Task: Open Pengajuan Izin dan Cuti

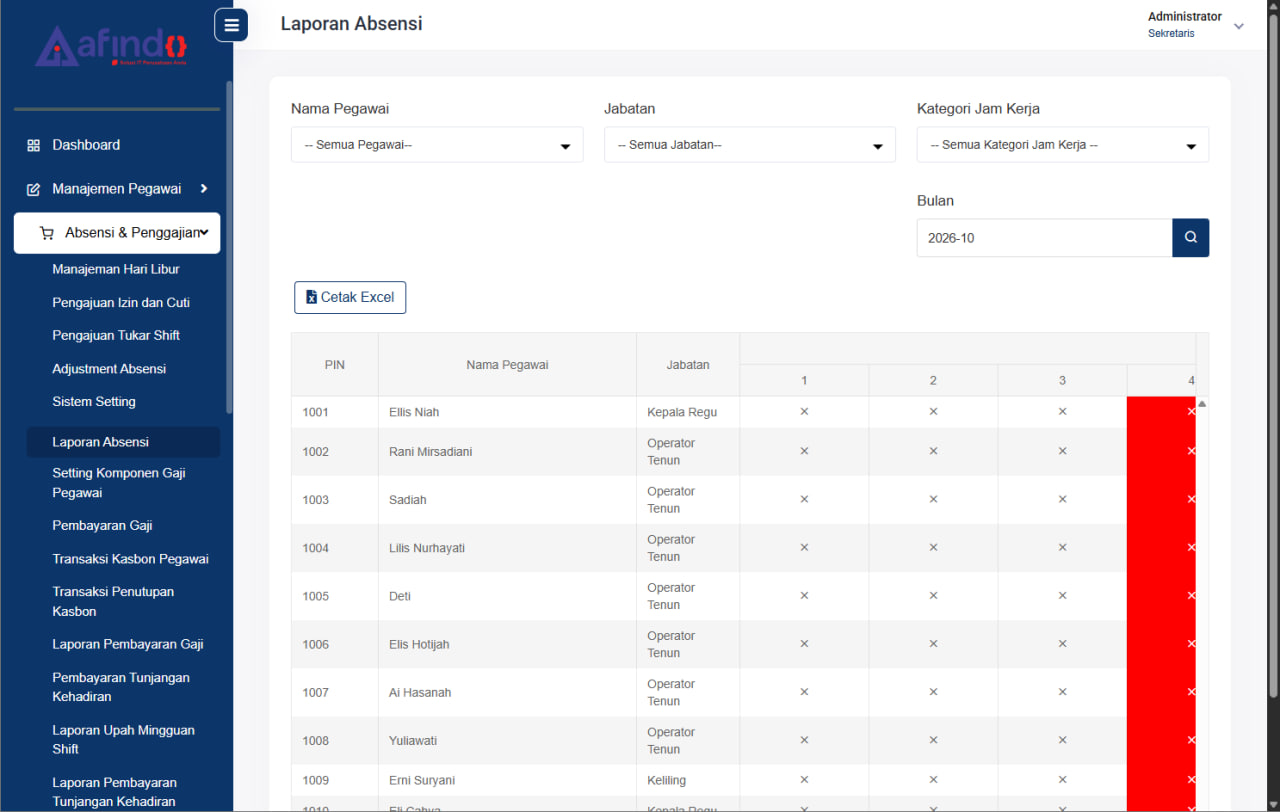Action: coord(121,302)
